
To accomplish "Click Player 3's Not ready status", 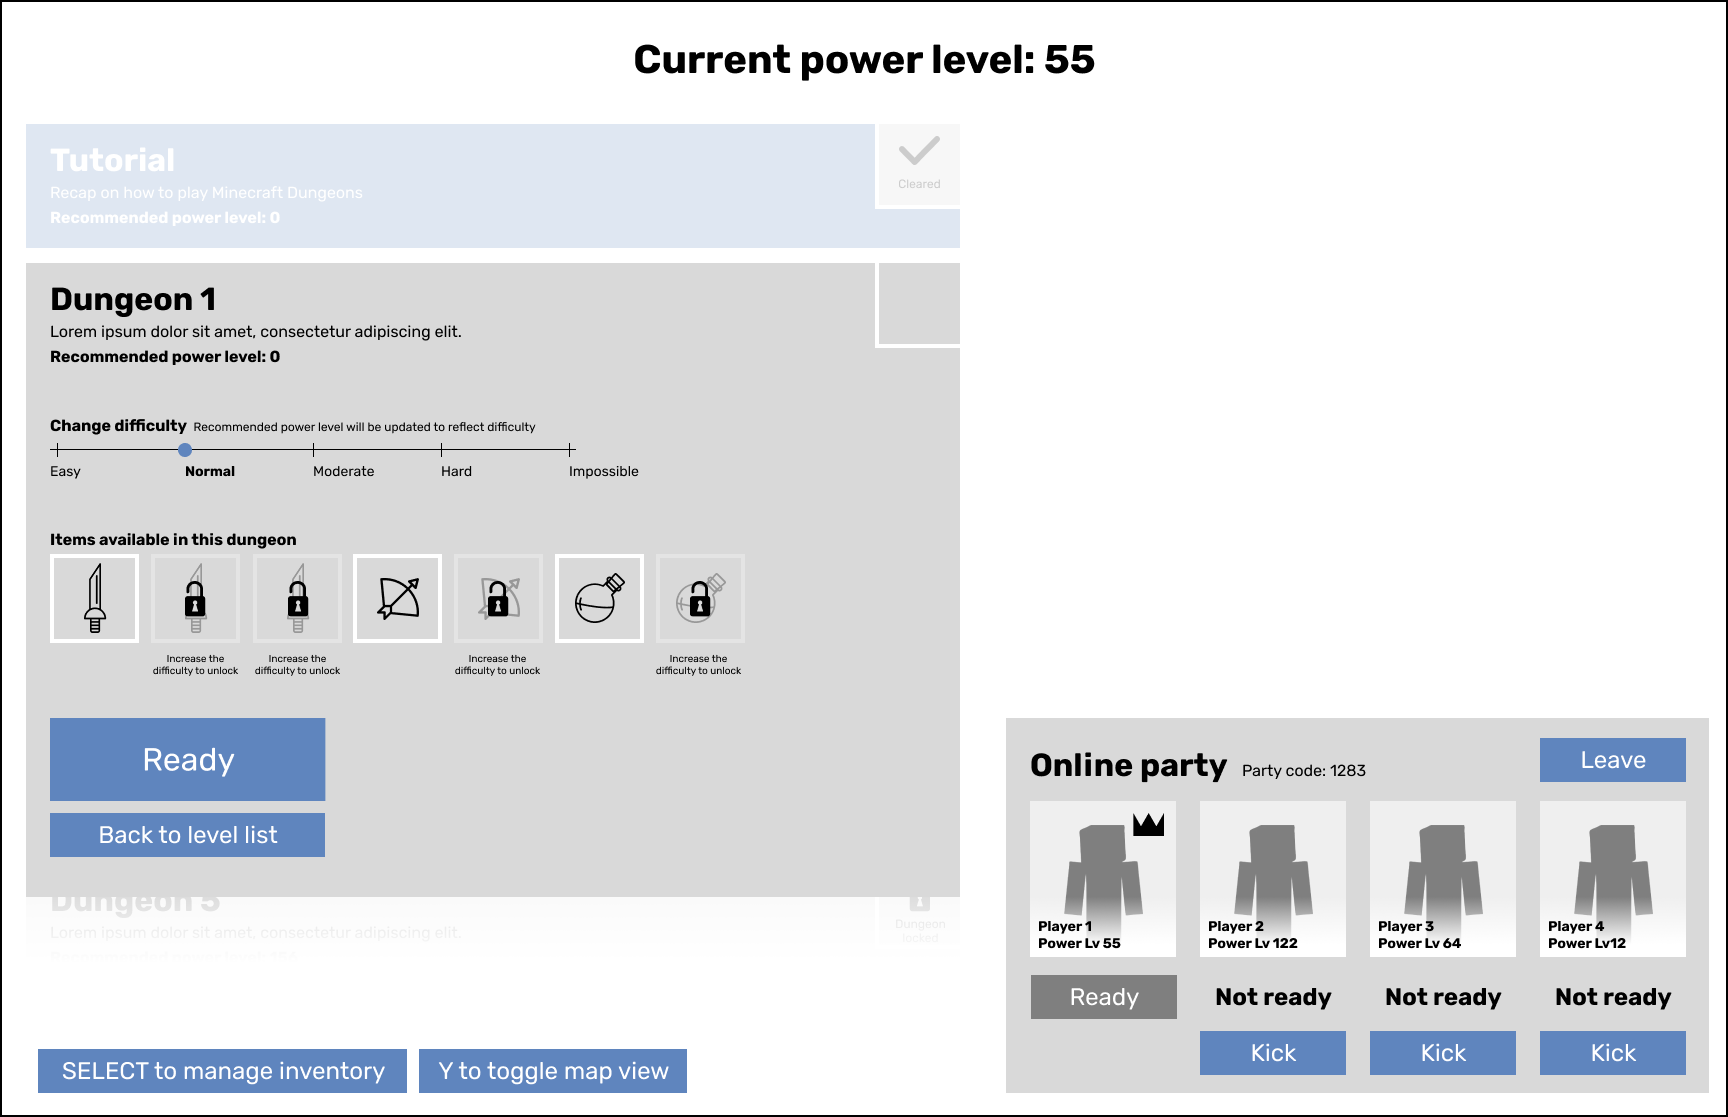I will pyautogui.click(x=1443, y=997).
